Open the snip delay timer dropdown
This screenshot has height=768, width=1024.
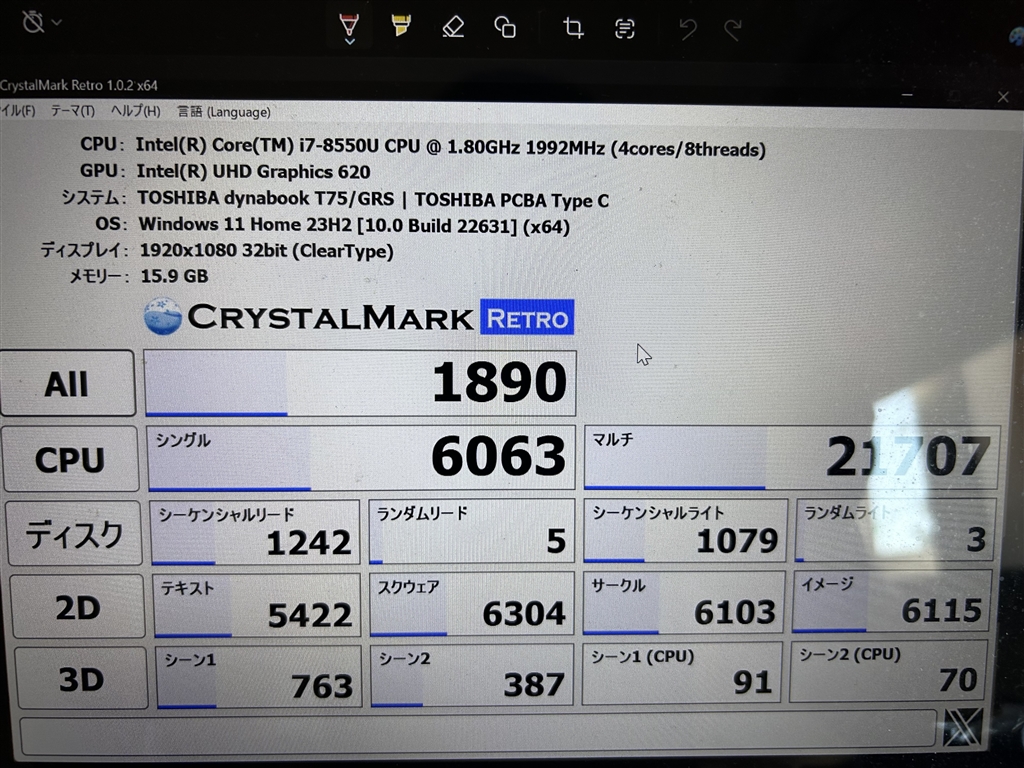(x=41, y=22)
